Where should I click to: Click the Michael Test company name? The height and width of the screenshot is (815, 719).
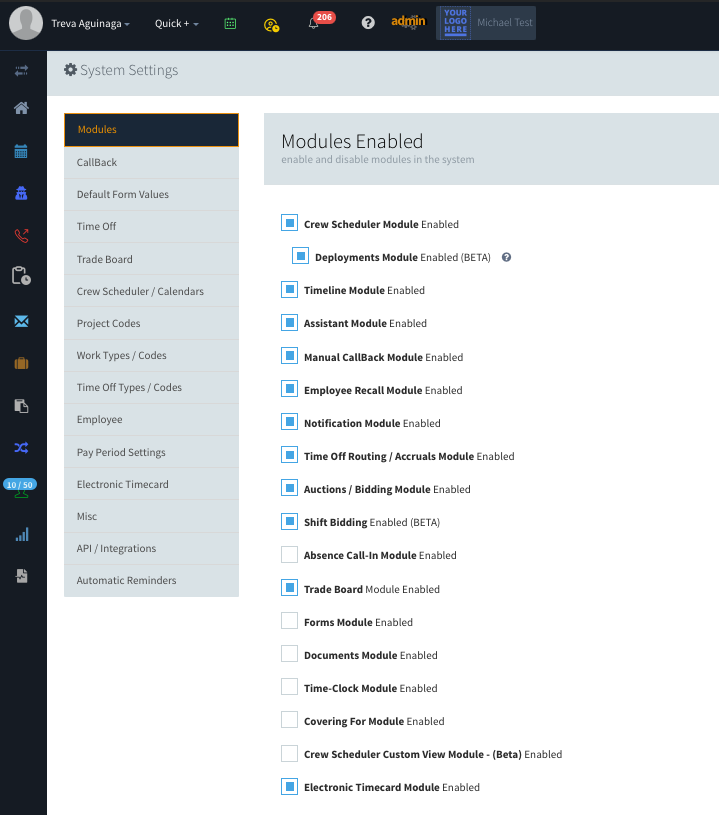point(505,22)
